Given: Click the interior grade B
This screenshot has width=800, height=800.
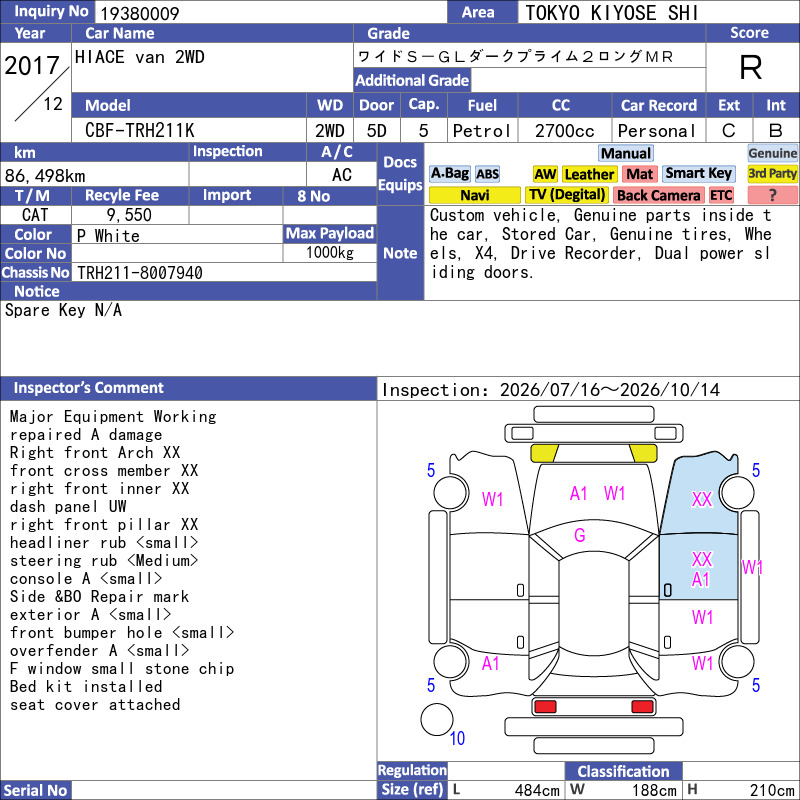Looking at the screenshot, I should [776, 131].
